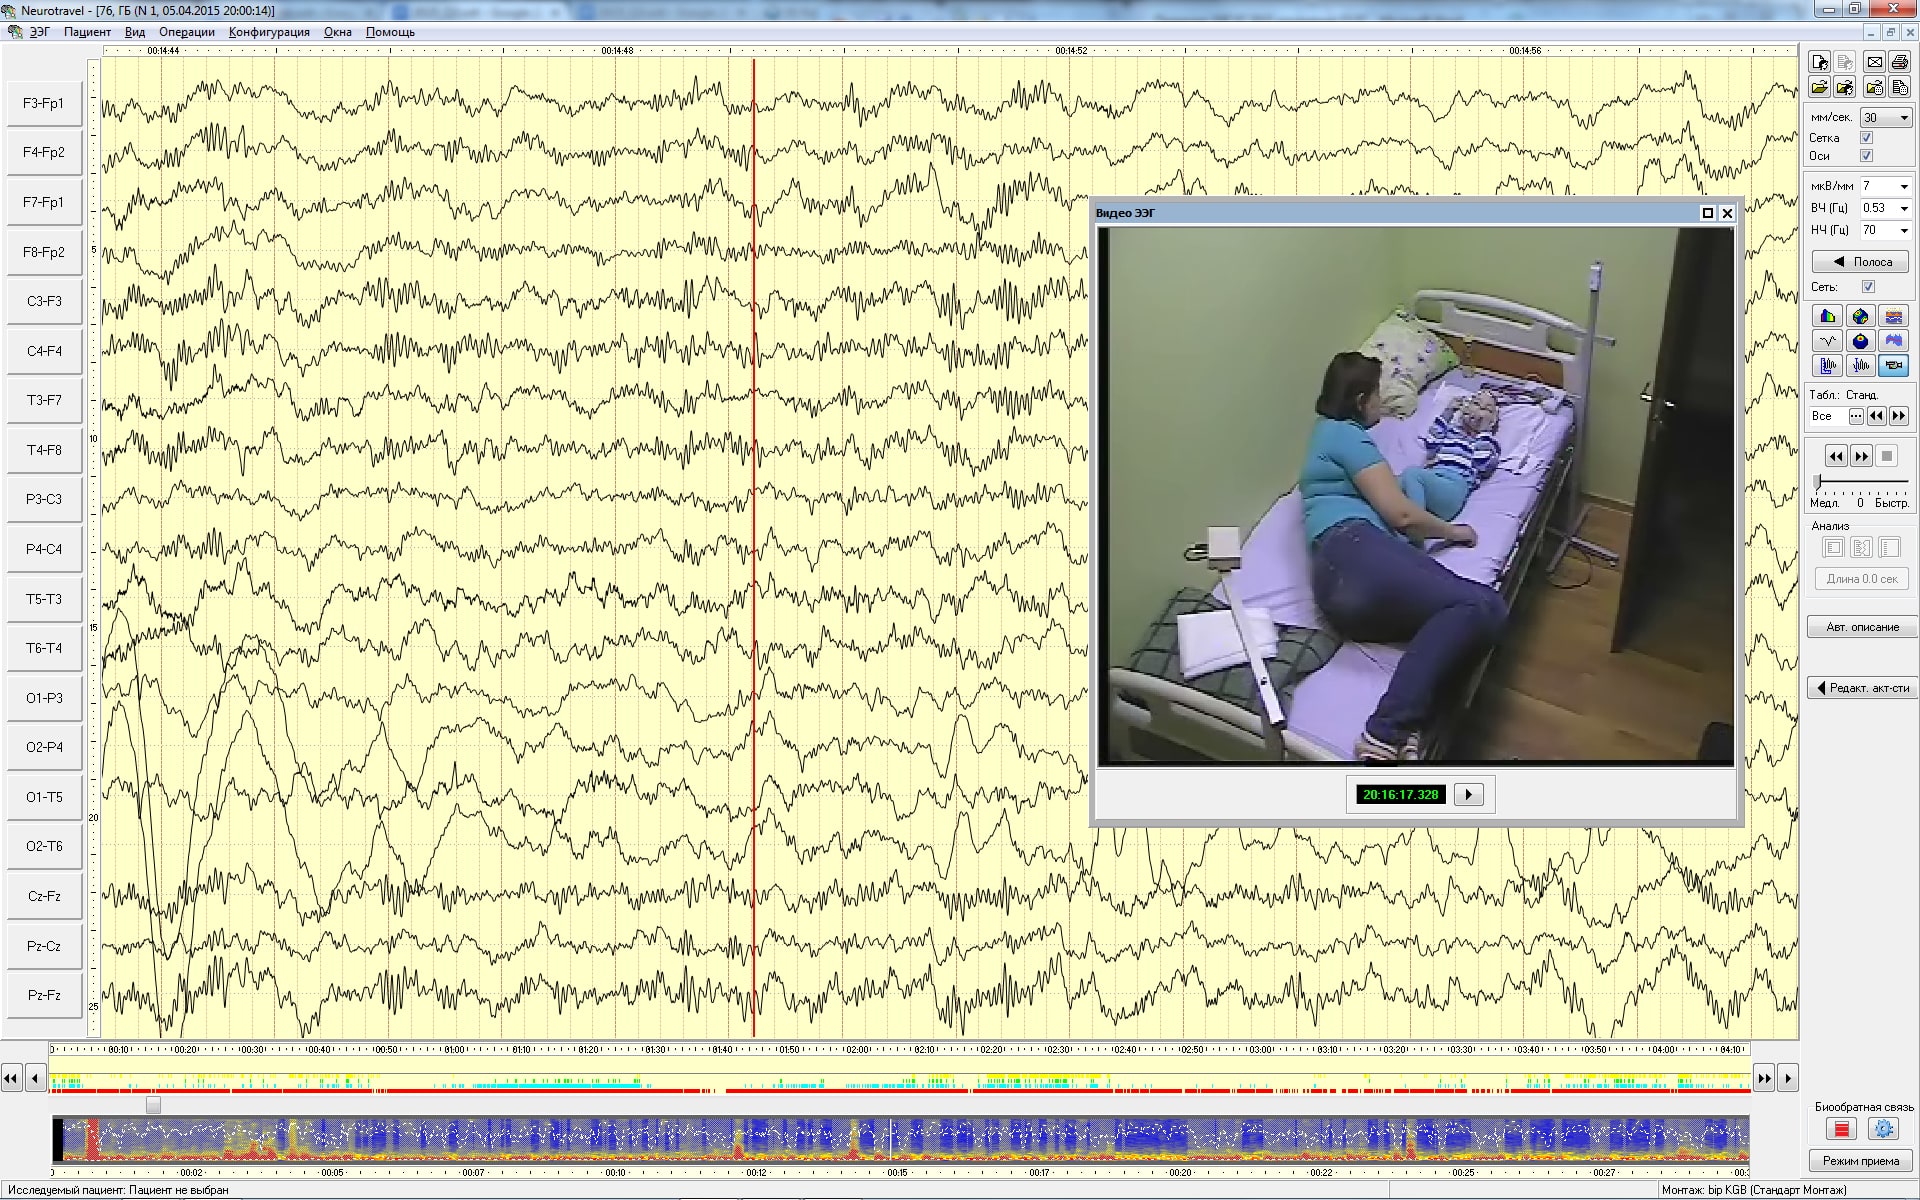Uncheck the Оси axes checkbox
Viewport: 1920px width, 1200px height.
[x=1866, y=156]
